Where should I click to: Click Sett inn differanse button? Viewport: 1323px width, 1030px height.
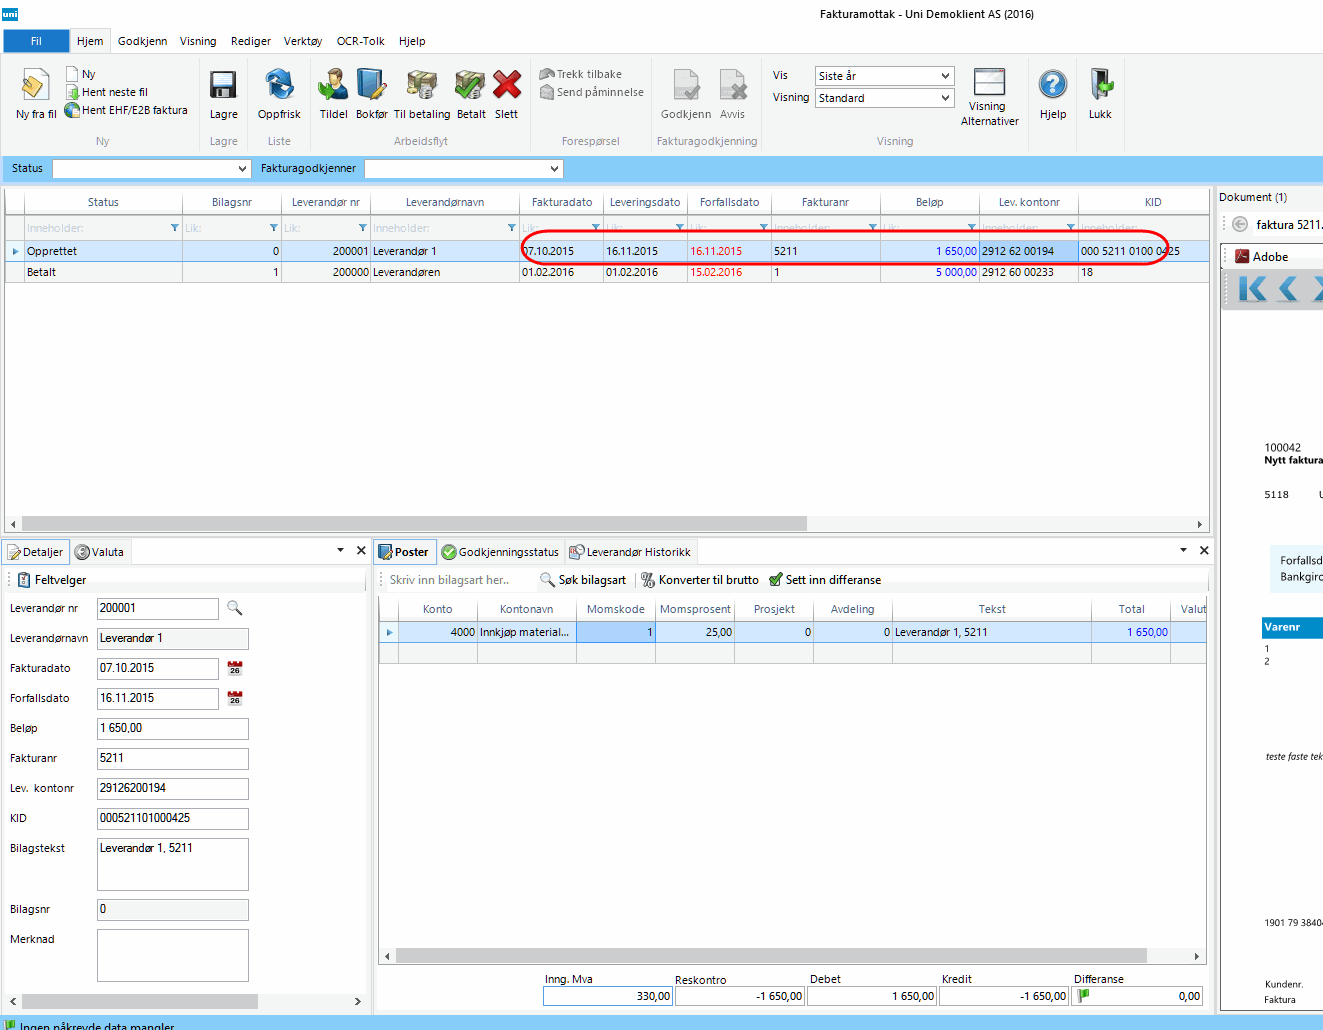[825, 580]
